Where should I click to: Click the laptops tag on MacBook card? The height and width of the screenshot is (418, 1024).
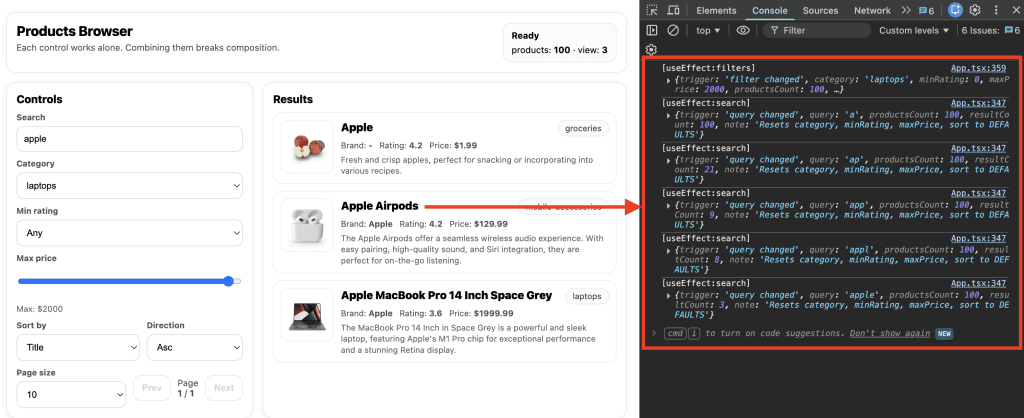[586, 296]
